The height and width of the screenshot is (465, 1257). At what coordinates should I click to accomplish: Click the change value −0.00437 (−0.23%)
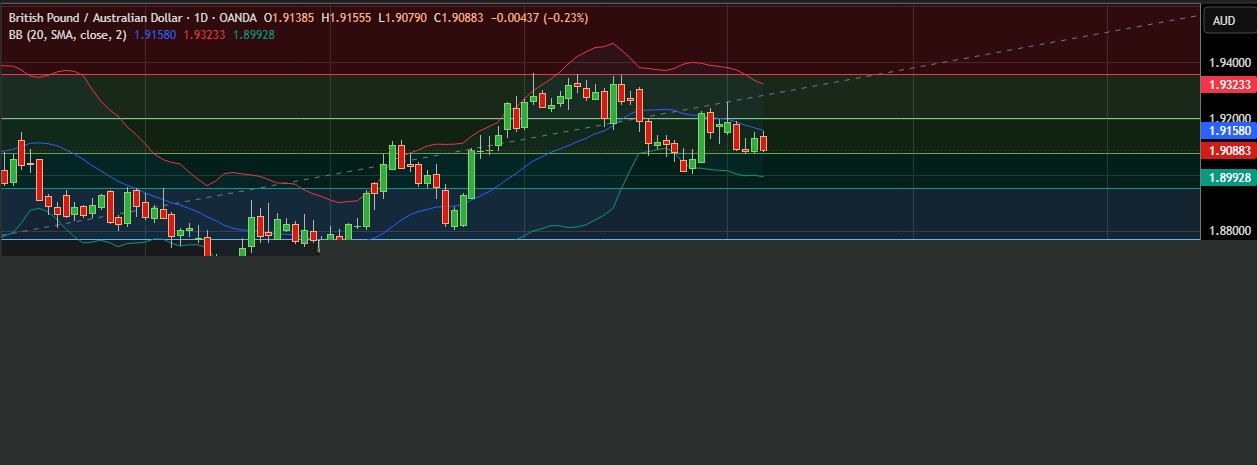coord(540,18)
